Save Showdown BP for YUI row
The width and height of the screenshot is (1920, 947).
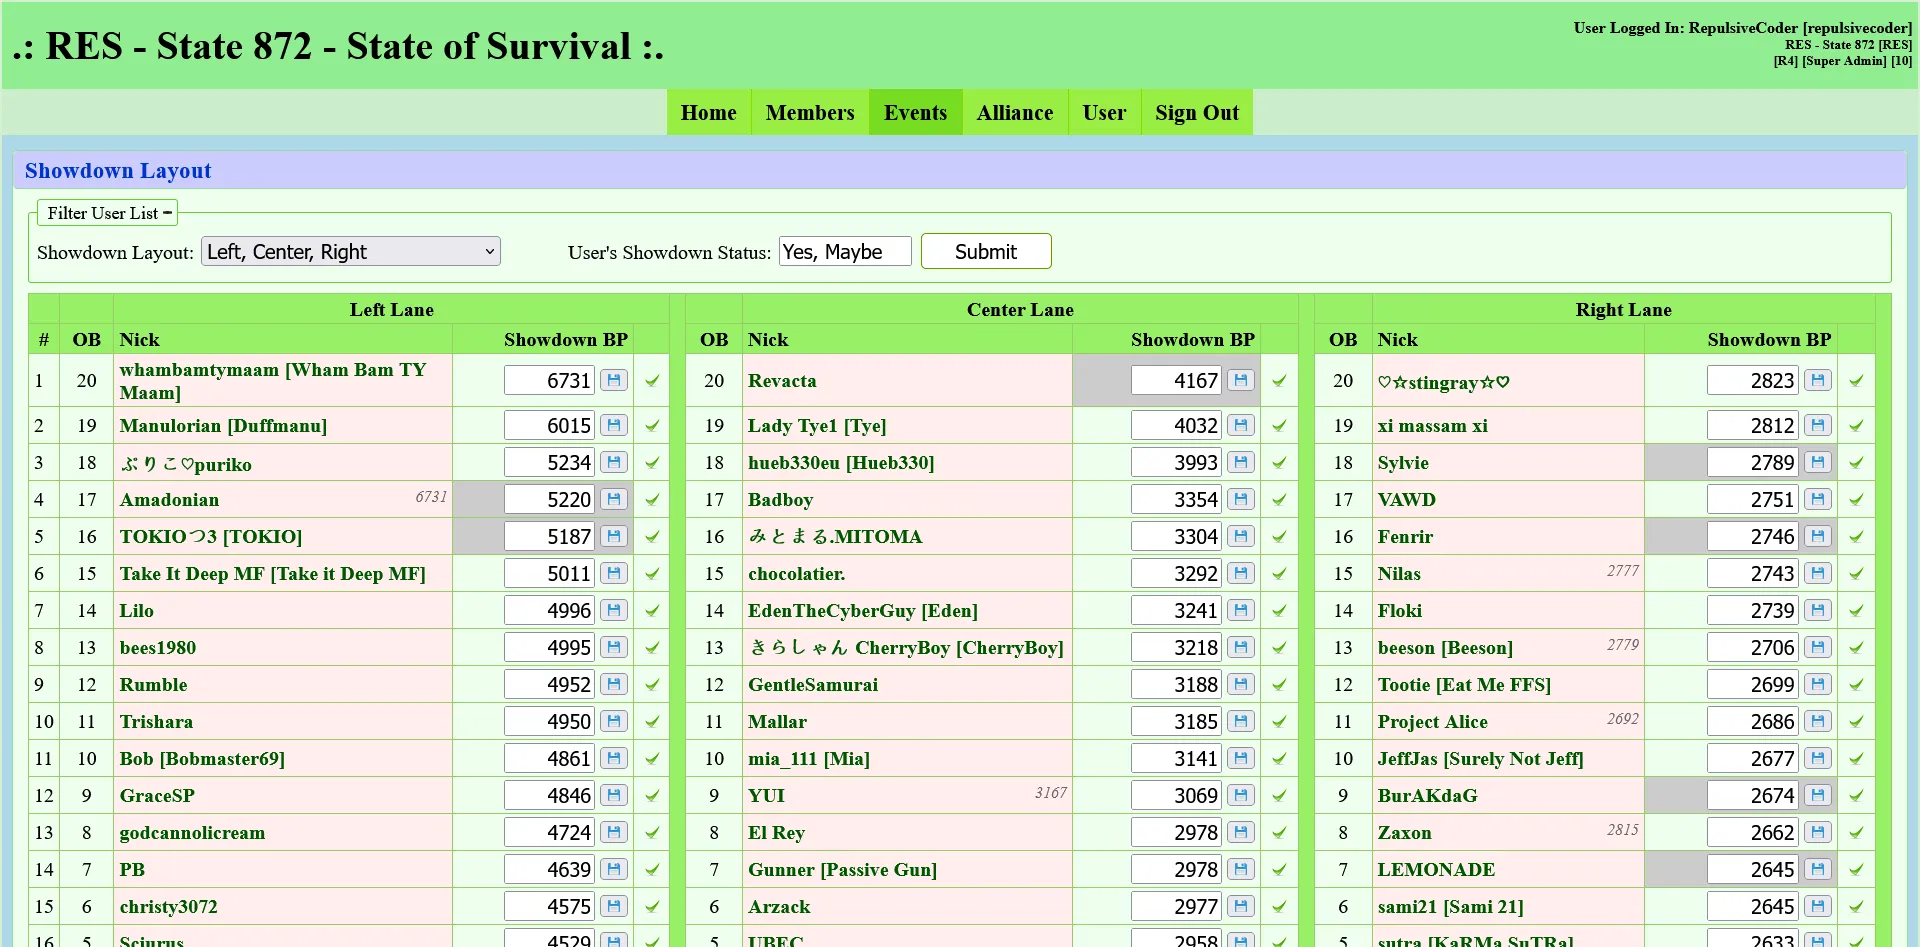coord(1241,795)
